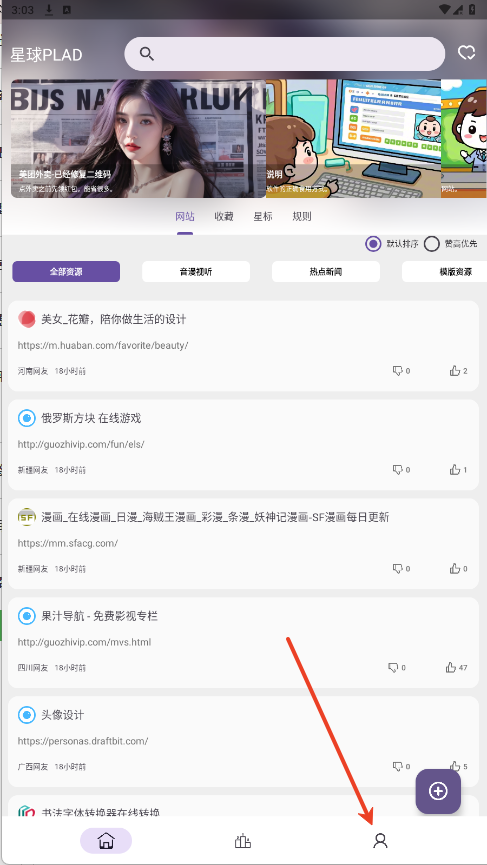Tap the floating add plus button
Image resolution: width=487 pixels, height=865 pixels.
[x=438, y=791]
